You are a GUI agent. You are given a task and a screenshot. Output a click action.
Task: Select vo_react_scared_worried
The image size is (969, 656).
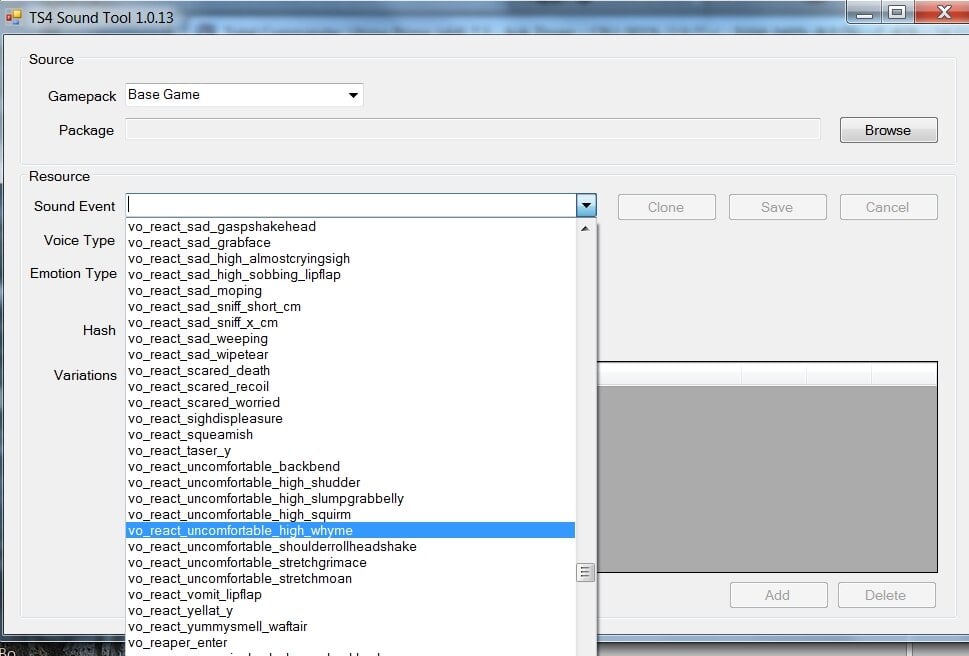click(350, 403)
